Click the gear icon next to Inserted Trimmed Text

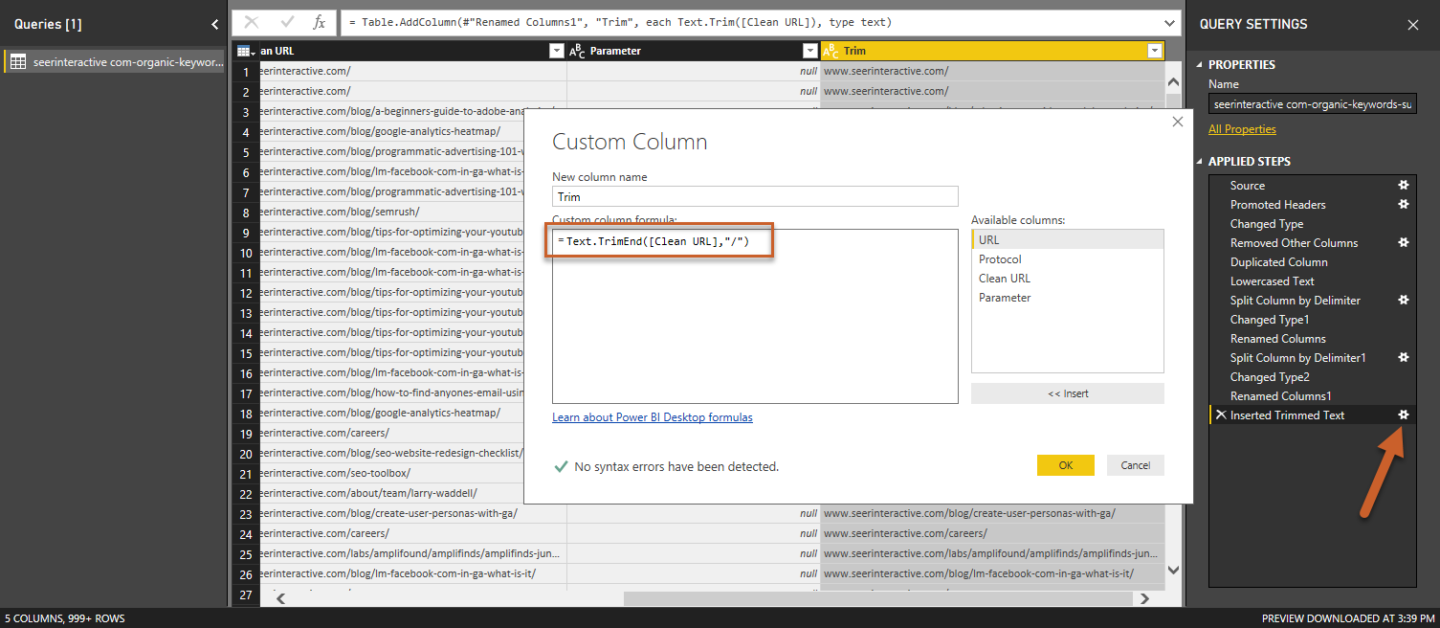pos(1403,415)
